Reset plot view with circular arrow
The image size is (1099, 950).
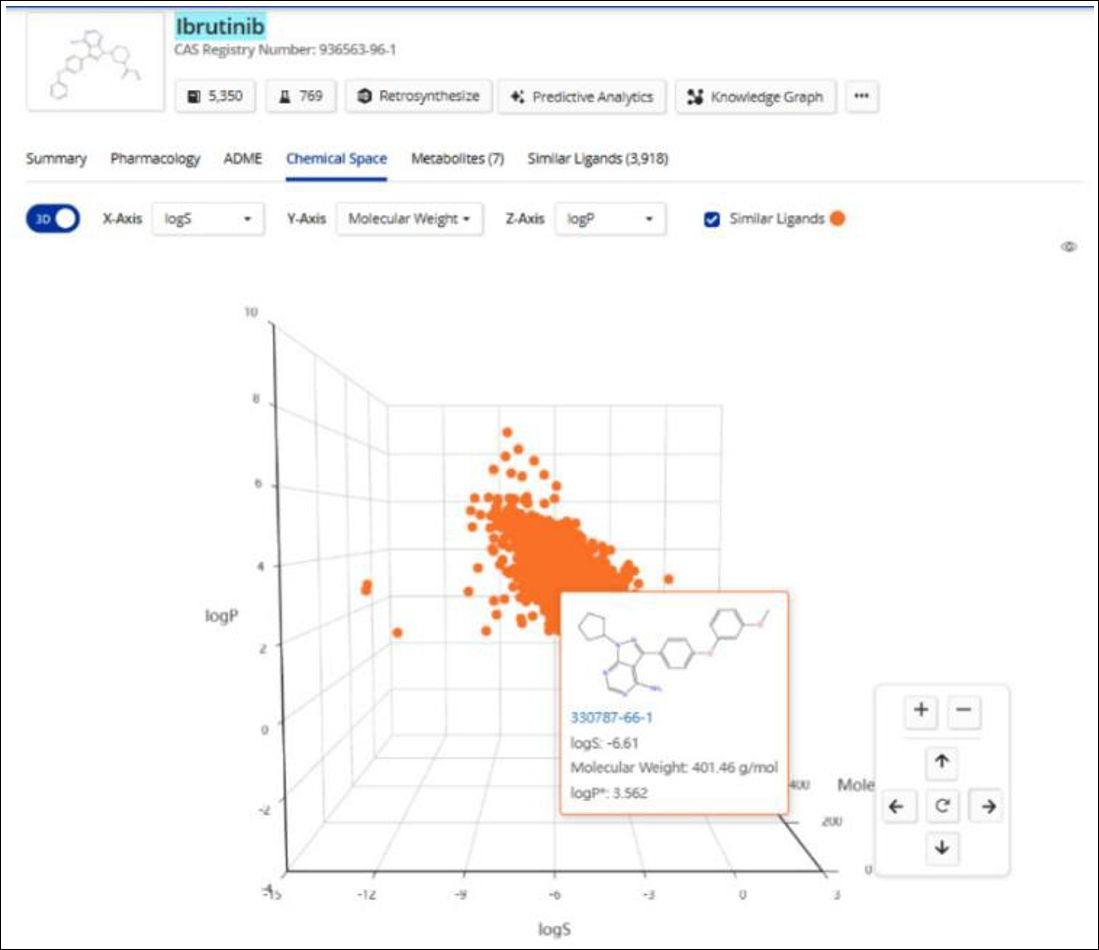(x=941, y=806)
